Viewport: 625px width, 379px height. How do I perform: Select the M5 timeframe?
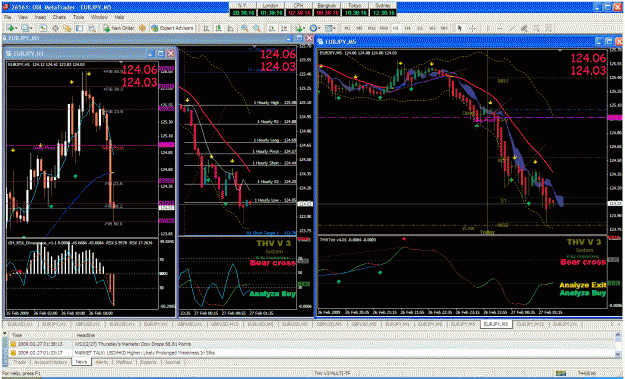tap(359, 28)
